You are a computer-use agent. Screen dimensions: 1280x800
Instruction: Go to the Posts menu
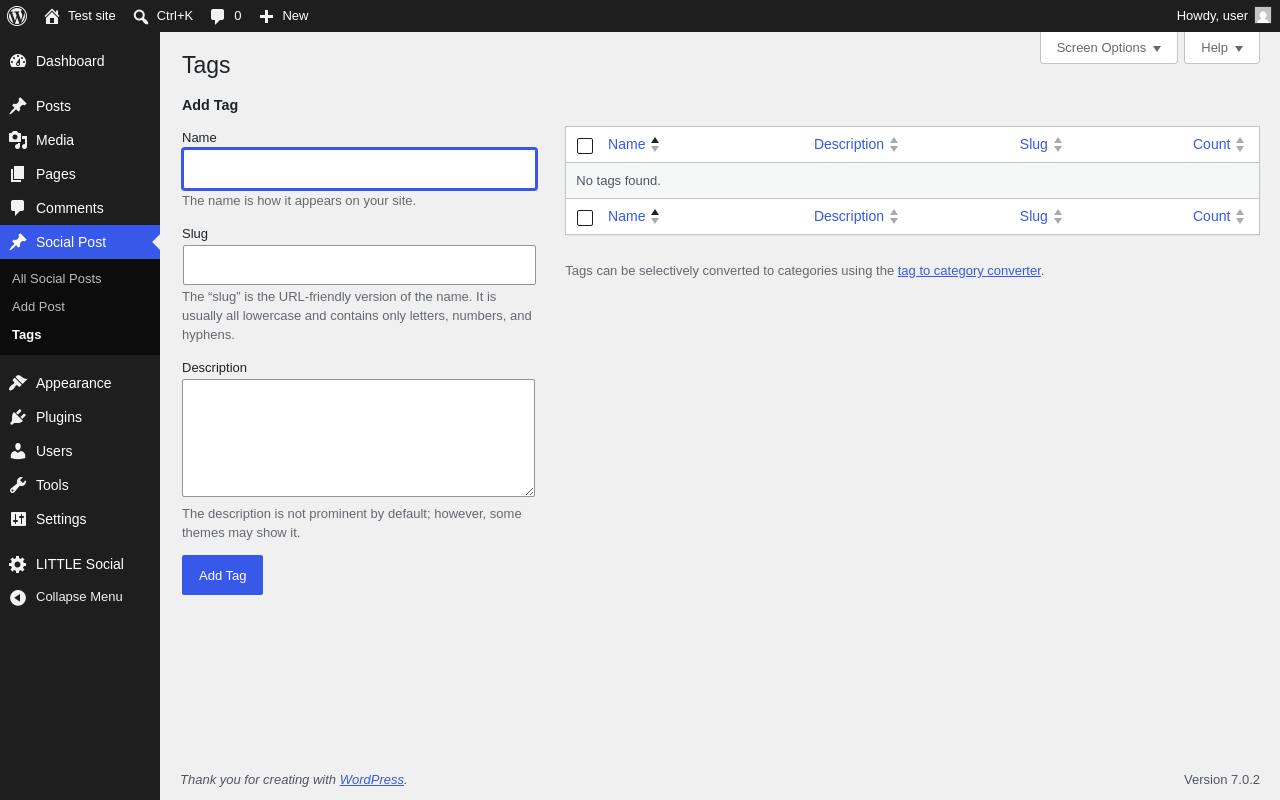click(x=80, y=106)
